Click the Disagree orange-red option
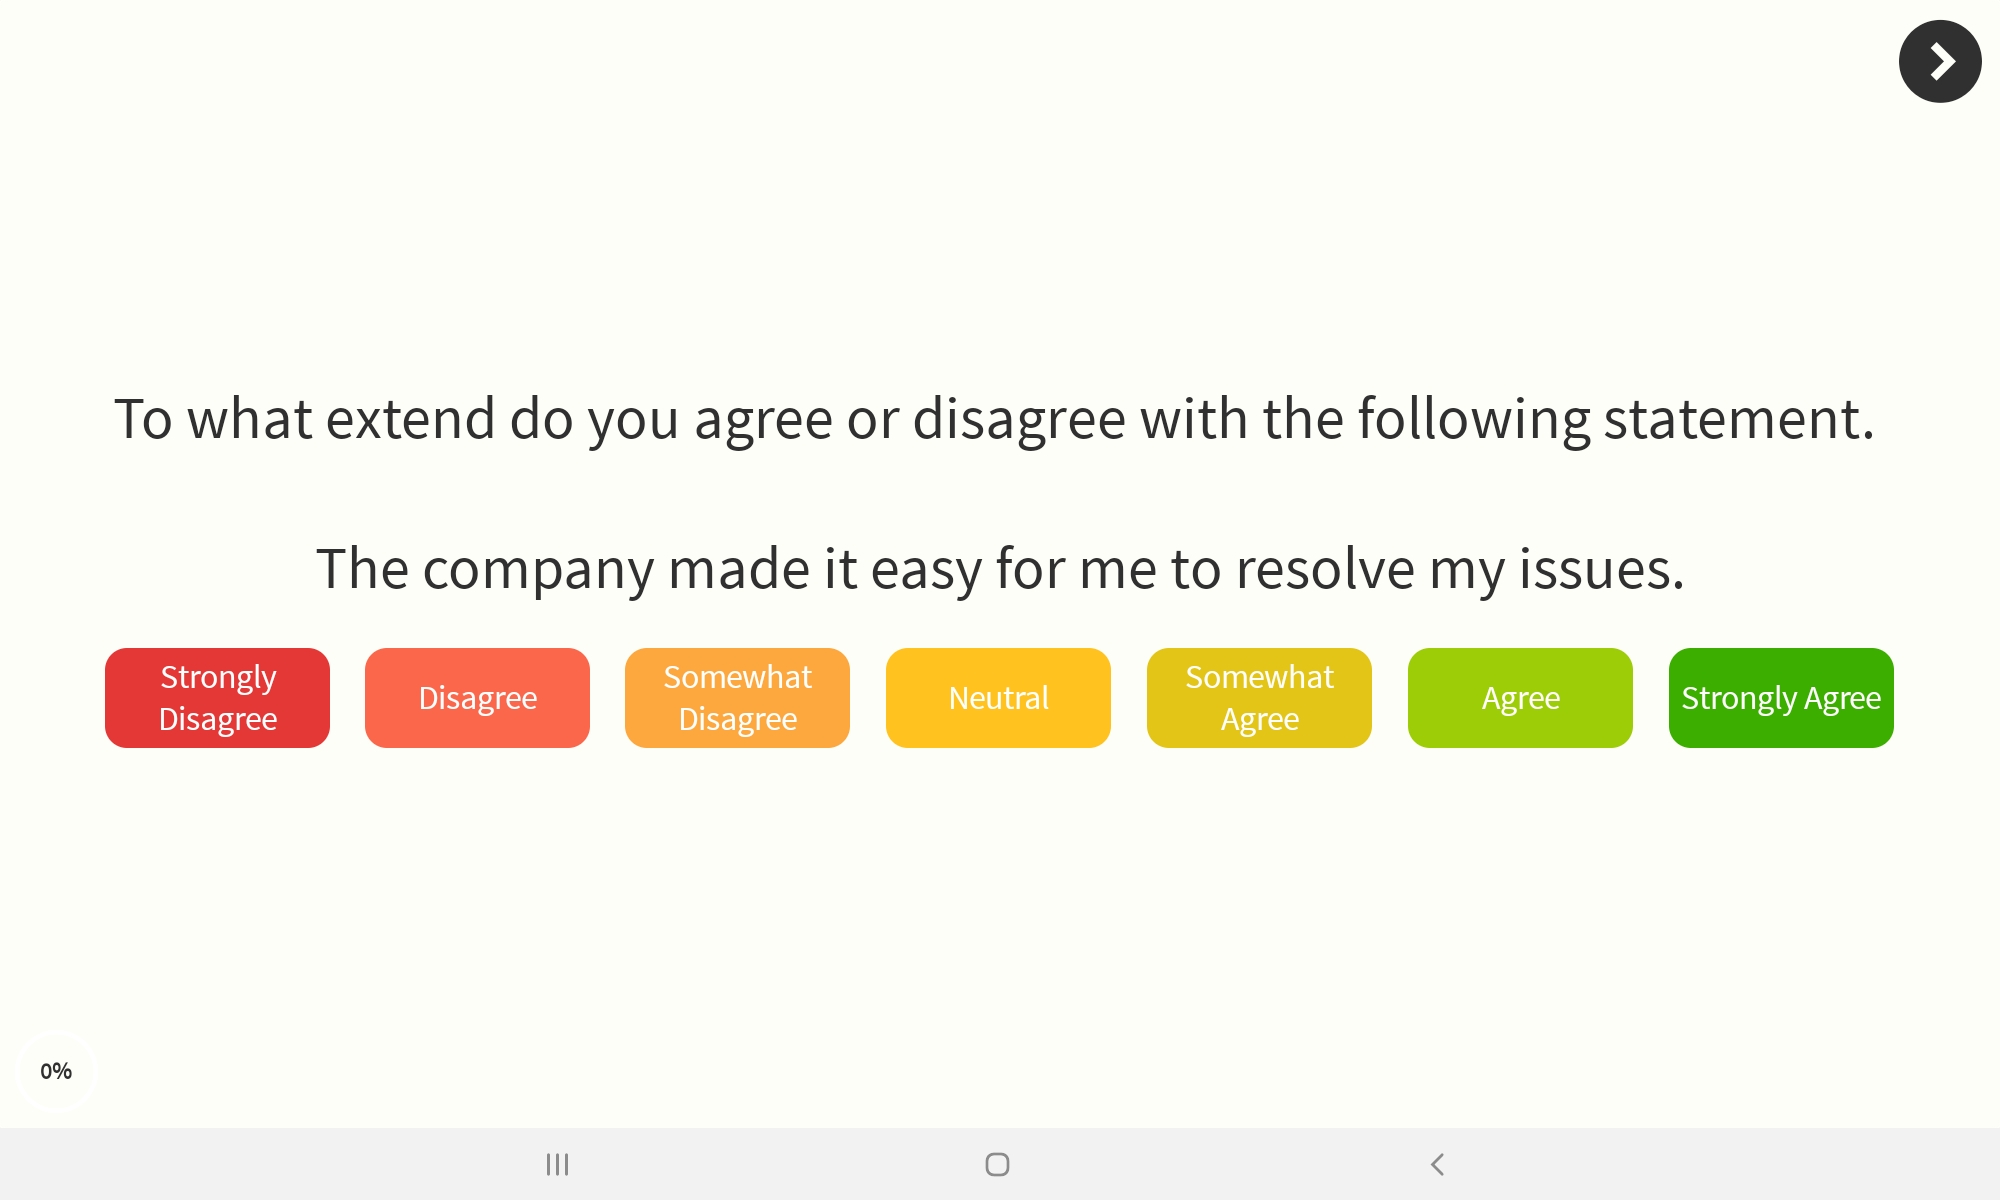 (477, 697)
